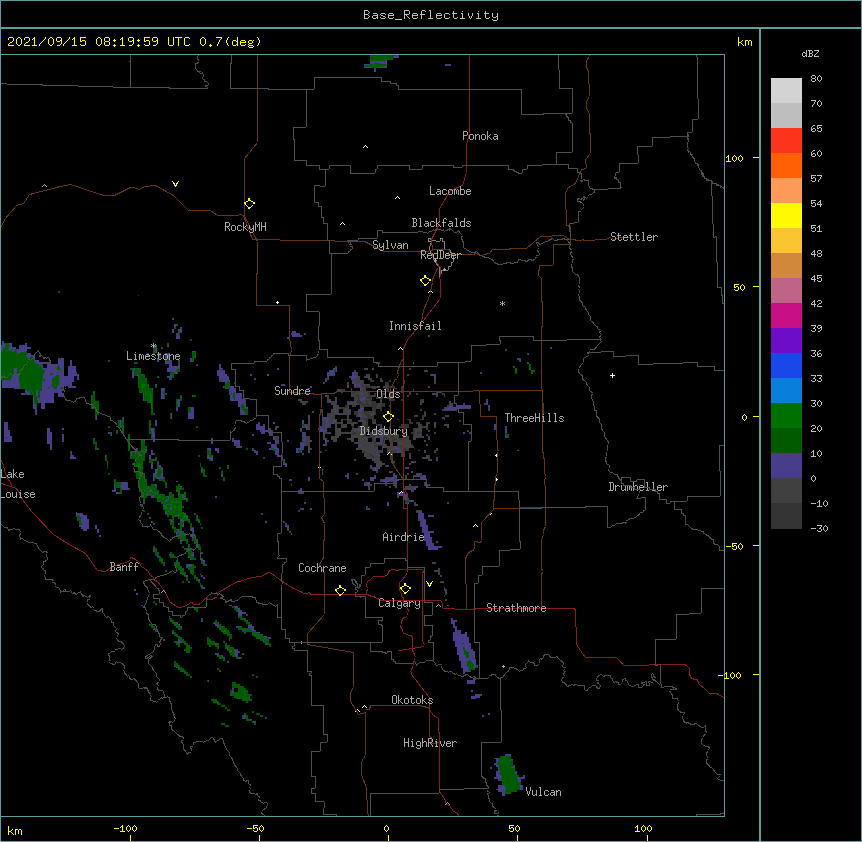The image size is (862, 842).
Task: Click the Didsbury label
Action: (384, 431)
